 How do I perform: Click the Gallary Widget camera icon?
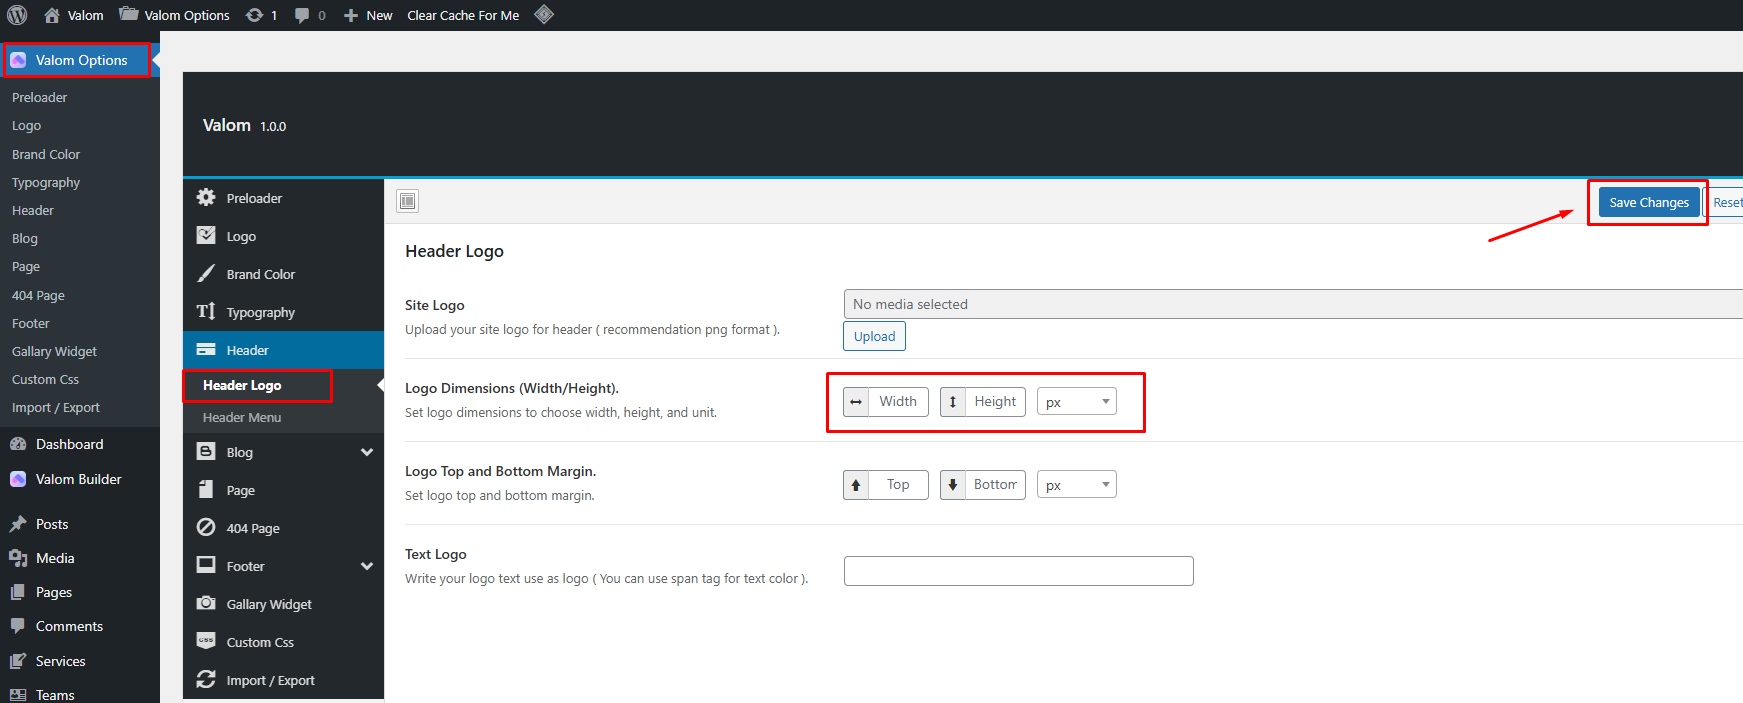pyautogui.click(x=206, y=603)
